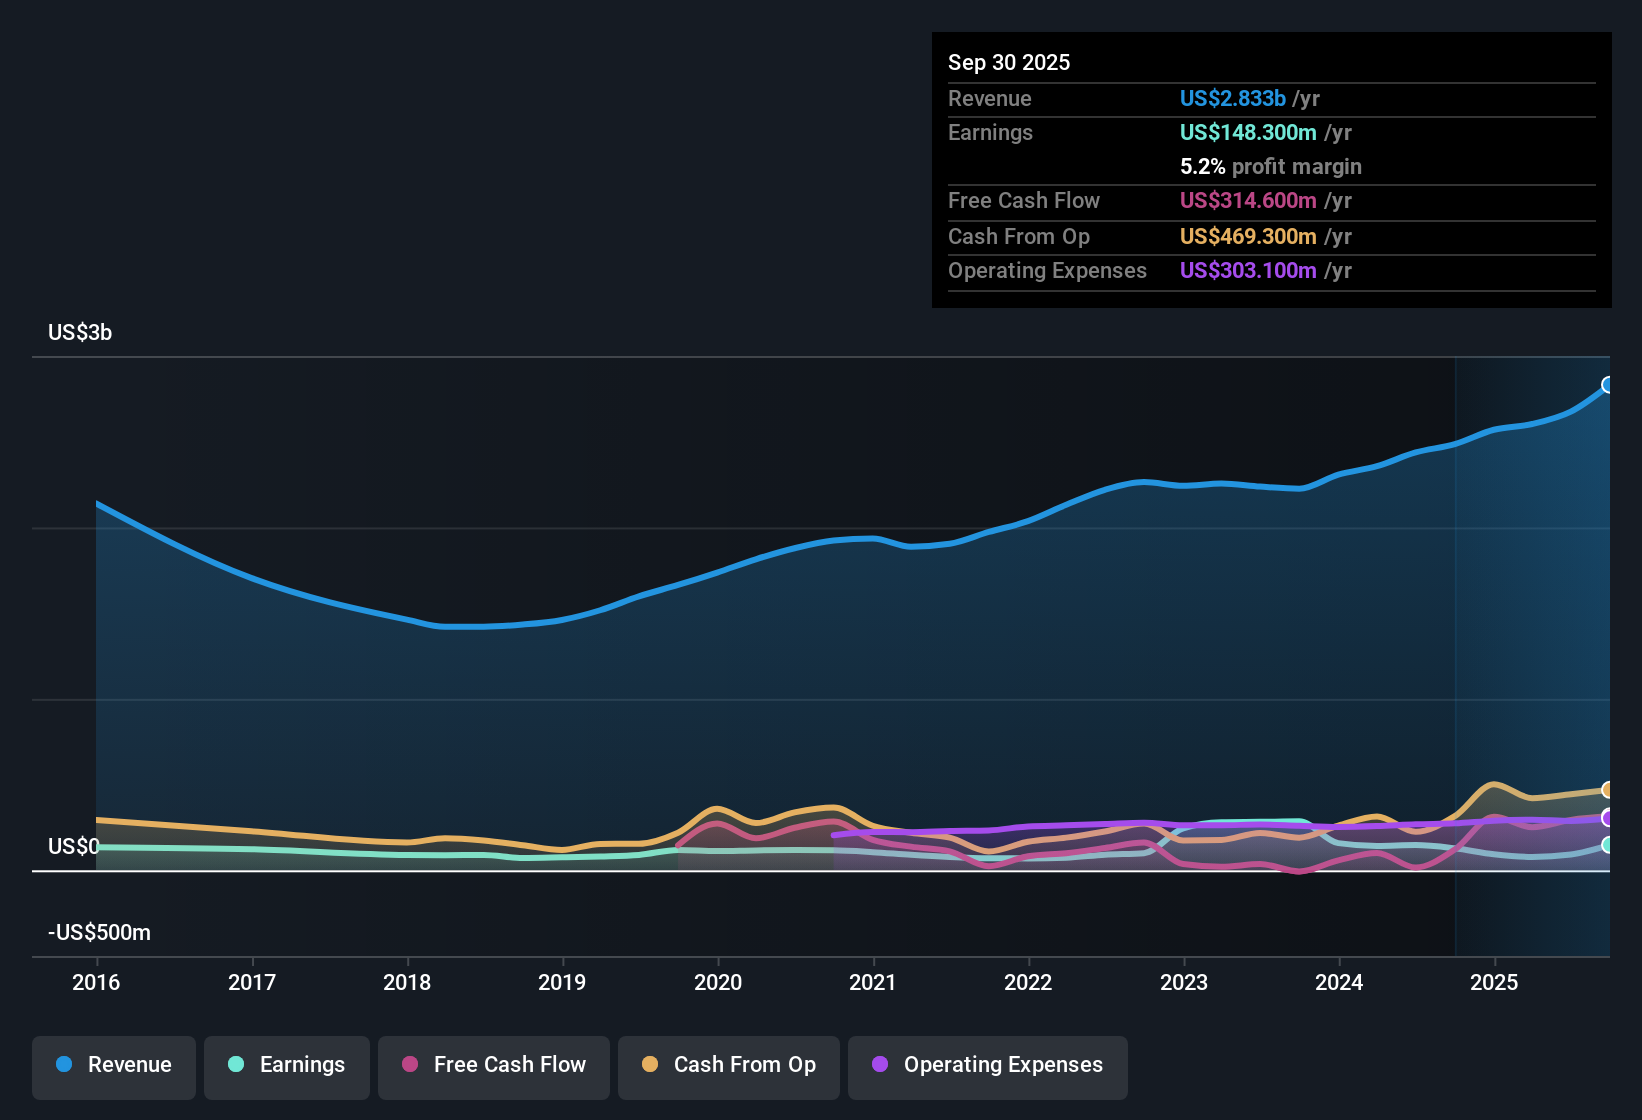Select the purple Operating Expenses dot icon
Image resolution: width=1642 pixels, height=1120 pixels.
pos(880,1065)
